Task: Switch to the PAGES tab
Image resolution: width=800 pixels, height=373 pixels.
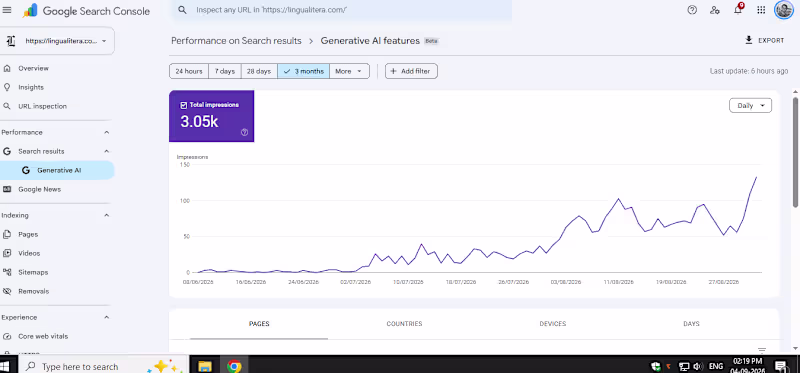Action: pyautogui.click(x=259, y=324)
